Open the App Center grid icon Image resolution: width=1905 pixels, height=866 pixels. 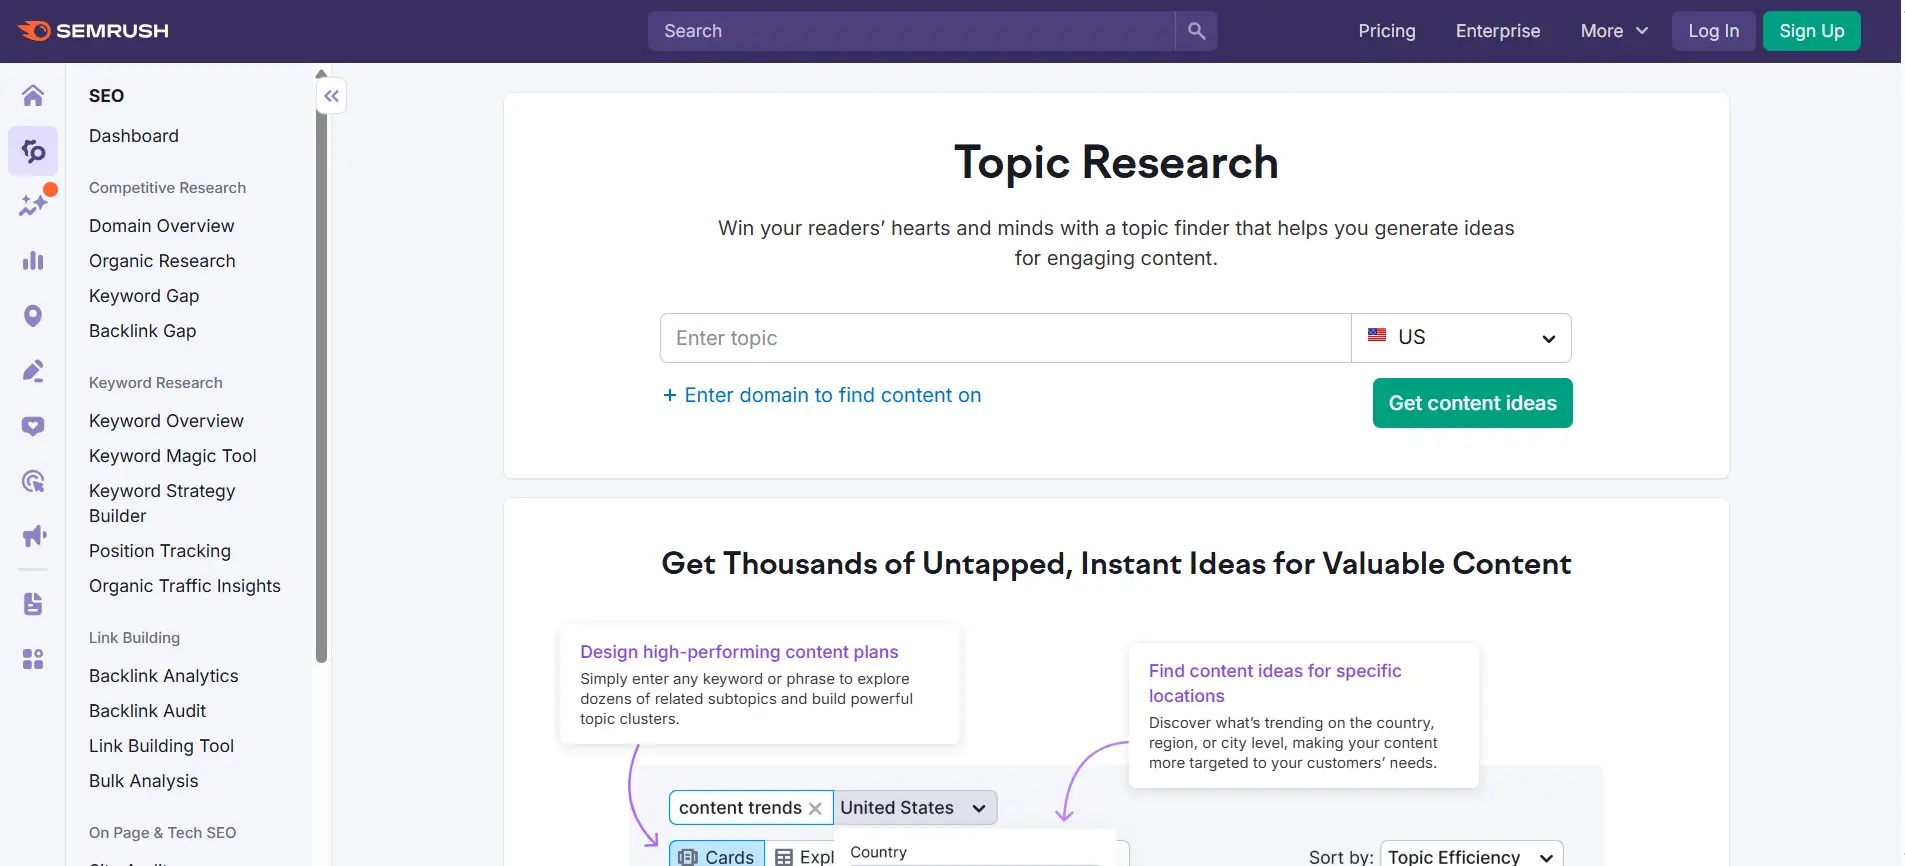tap(33, 659)
